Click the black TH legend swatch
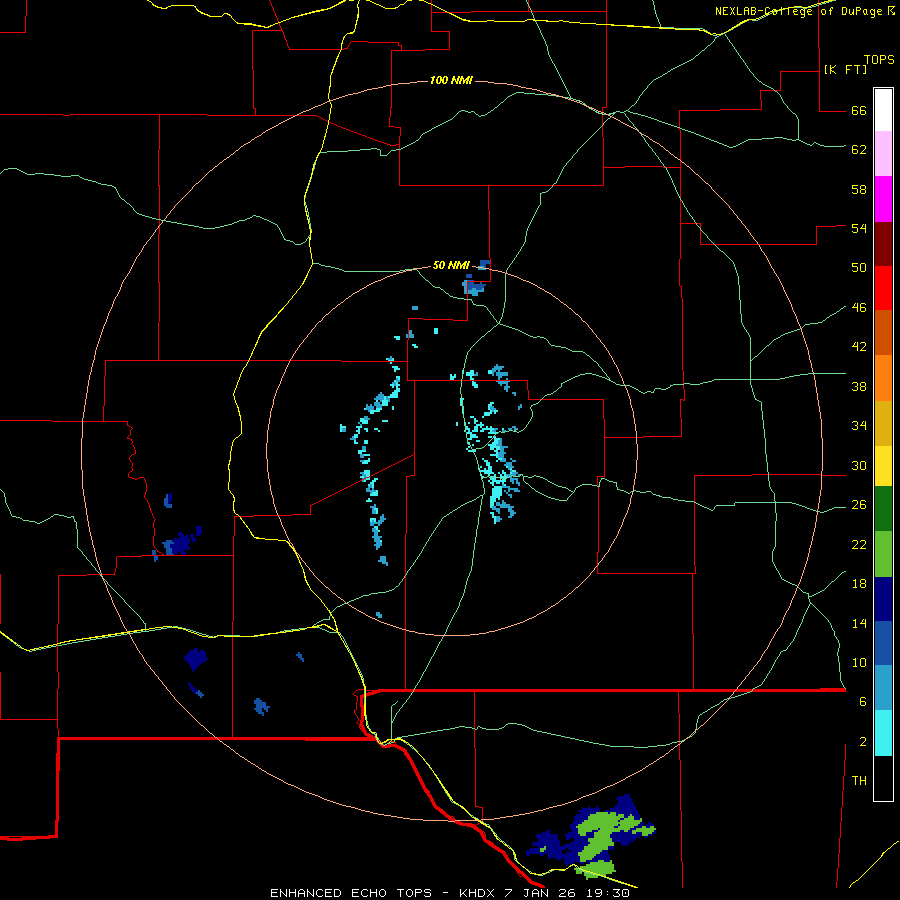 883,778
